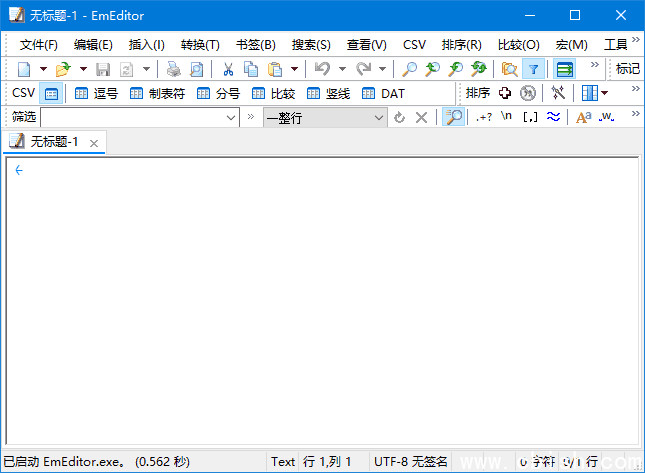Select the DAT separated mode
This screenshot has width=645, height=473.
point(383,94)
